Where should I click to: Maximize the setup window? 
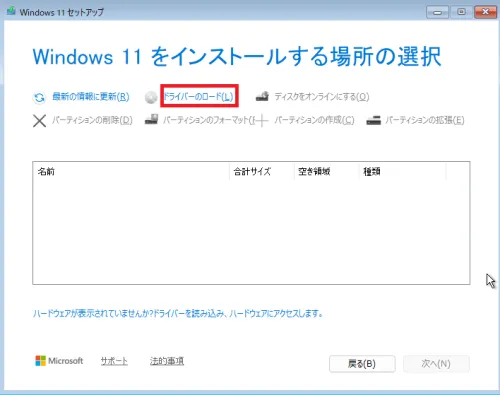461,12
